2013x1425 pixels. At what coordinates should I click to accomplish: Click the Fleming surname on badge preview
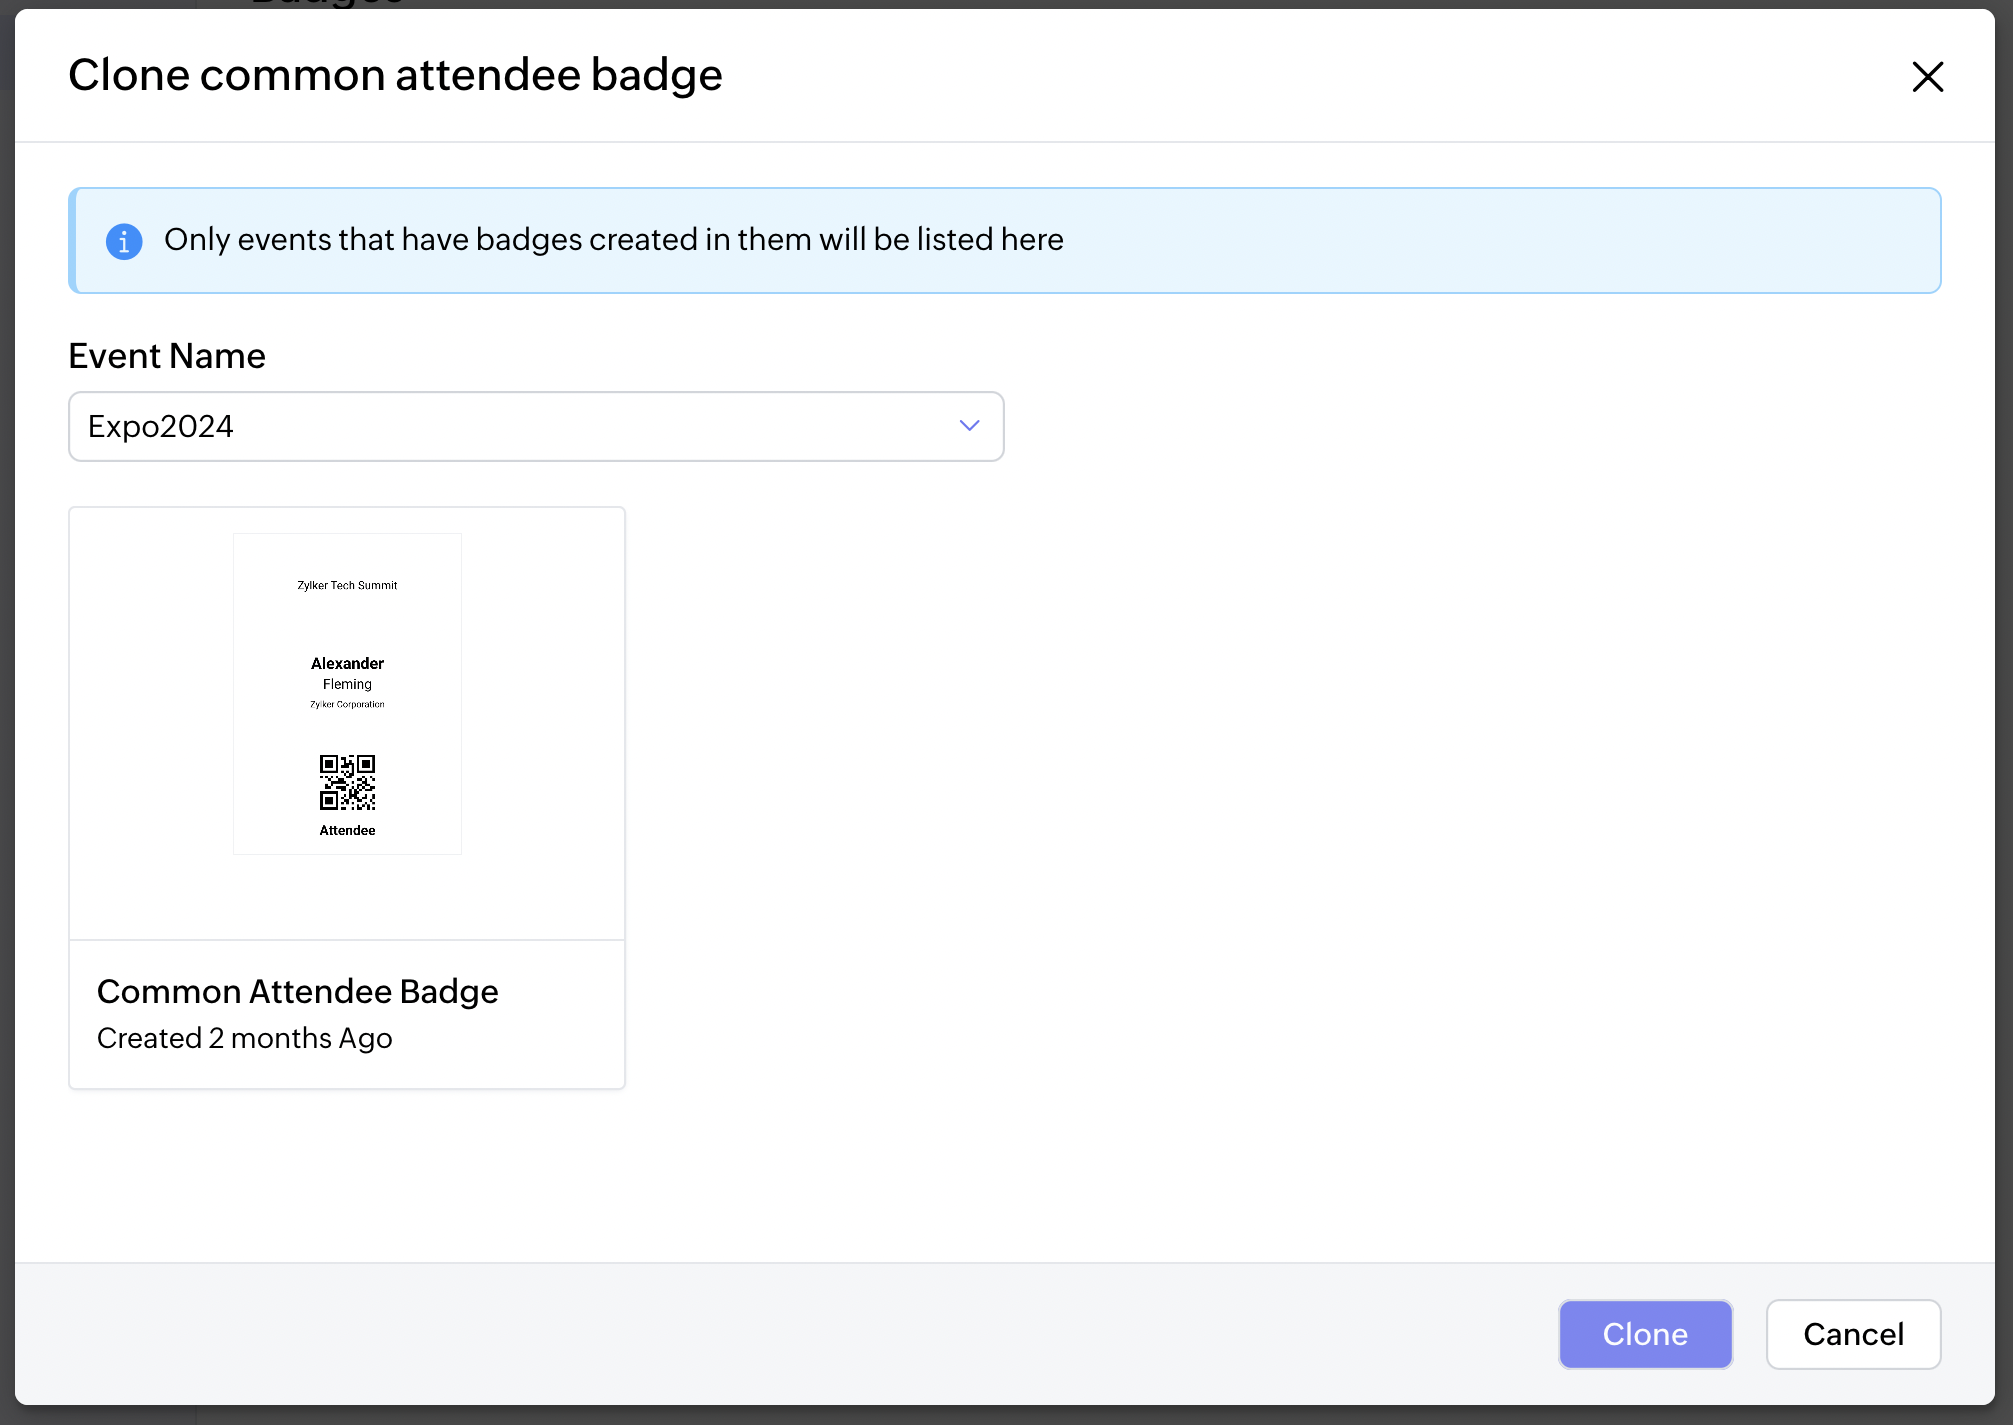tap(347, 684)
